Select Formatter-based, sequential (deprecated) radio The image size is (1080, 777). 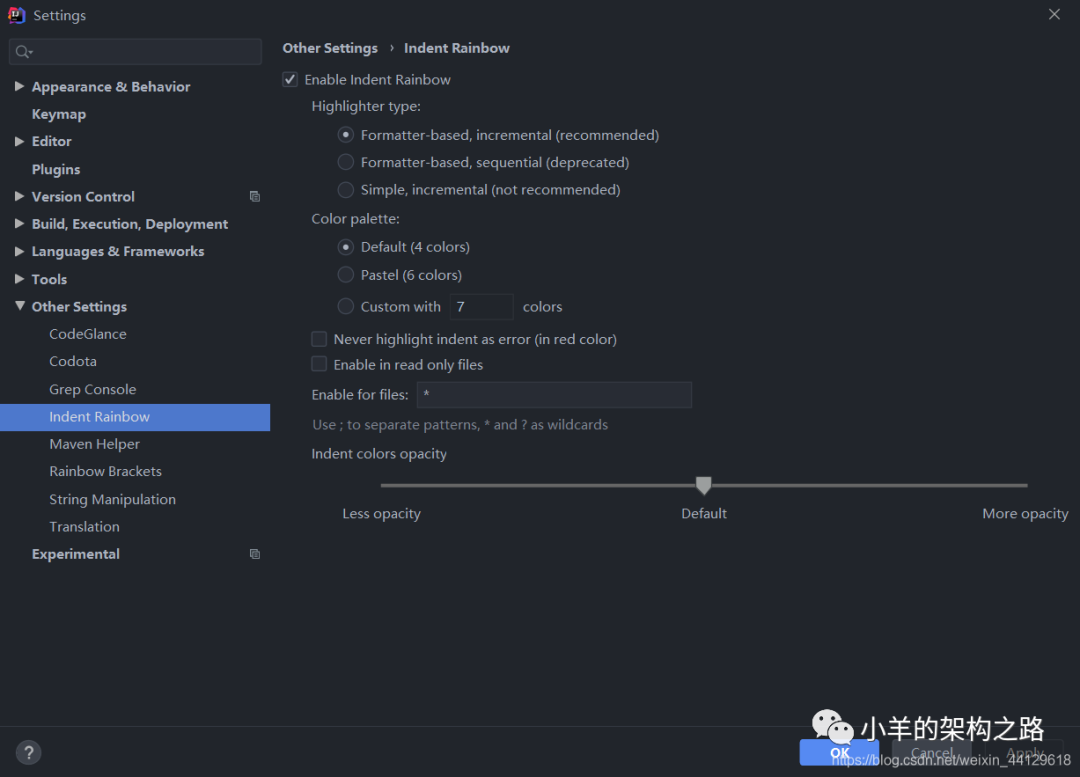click(x=346, y=162)
